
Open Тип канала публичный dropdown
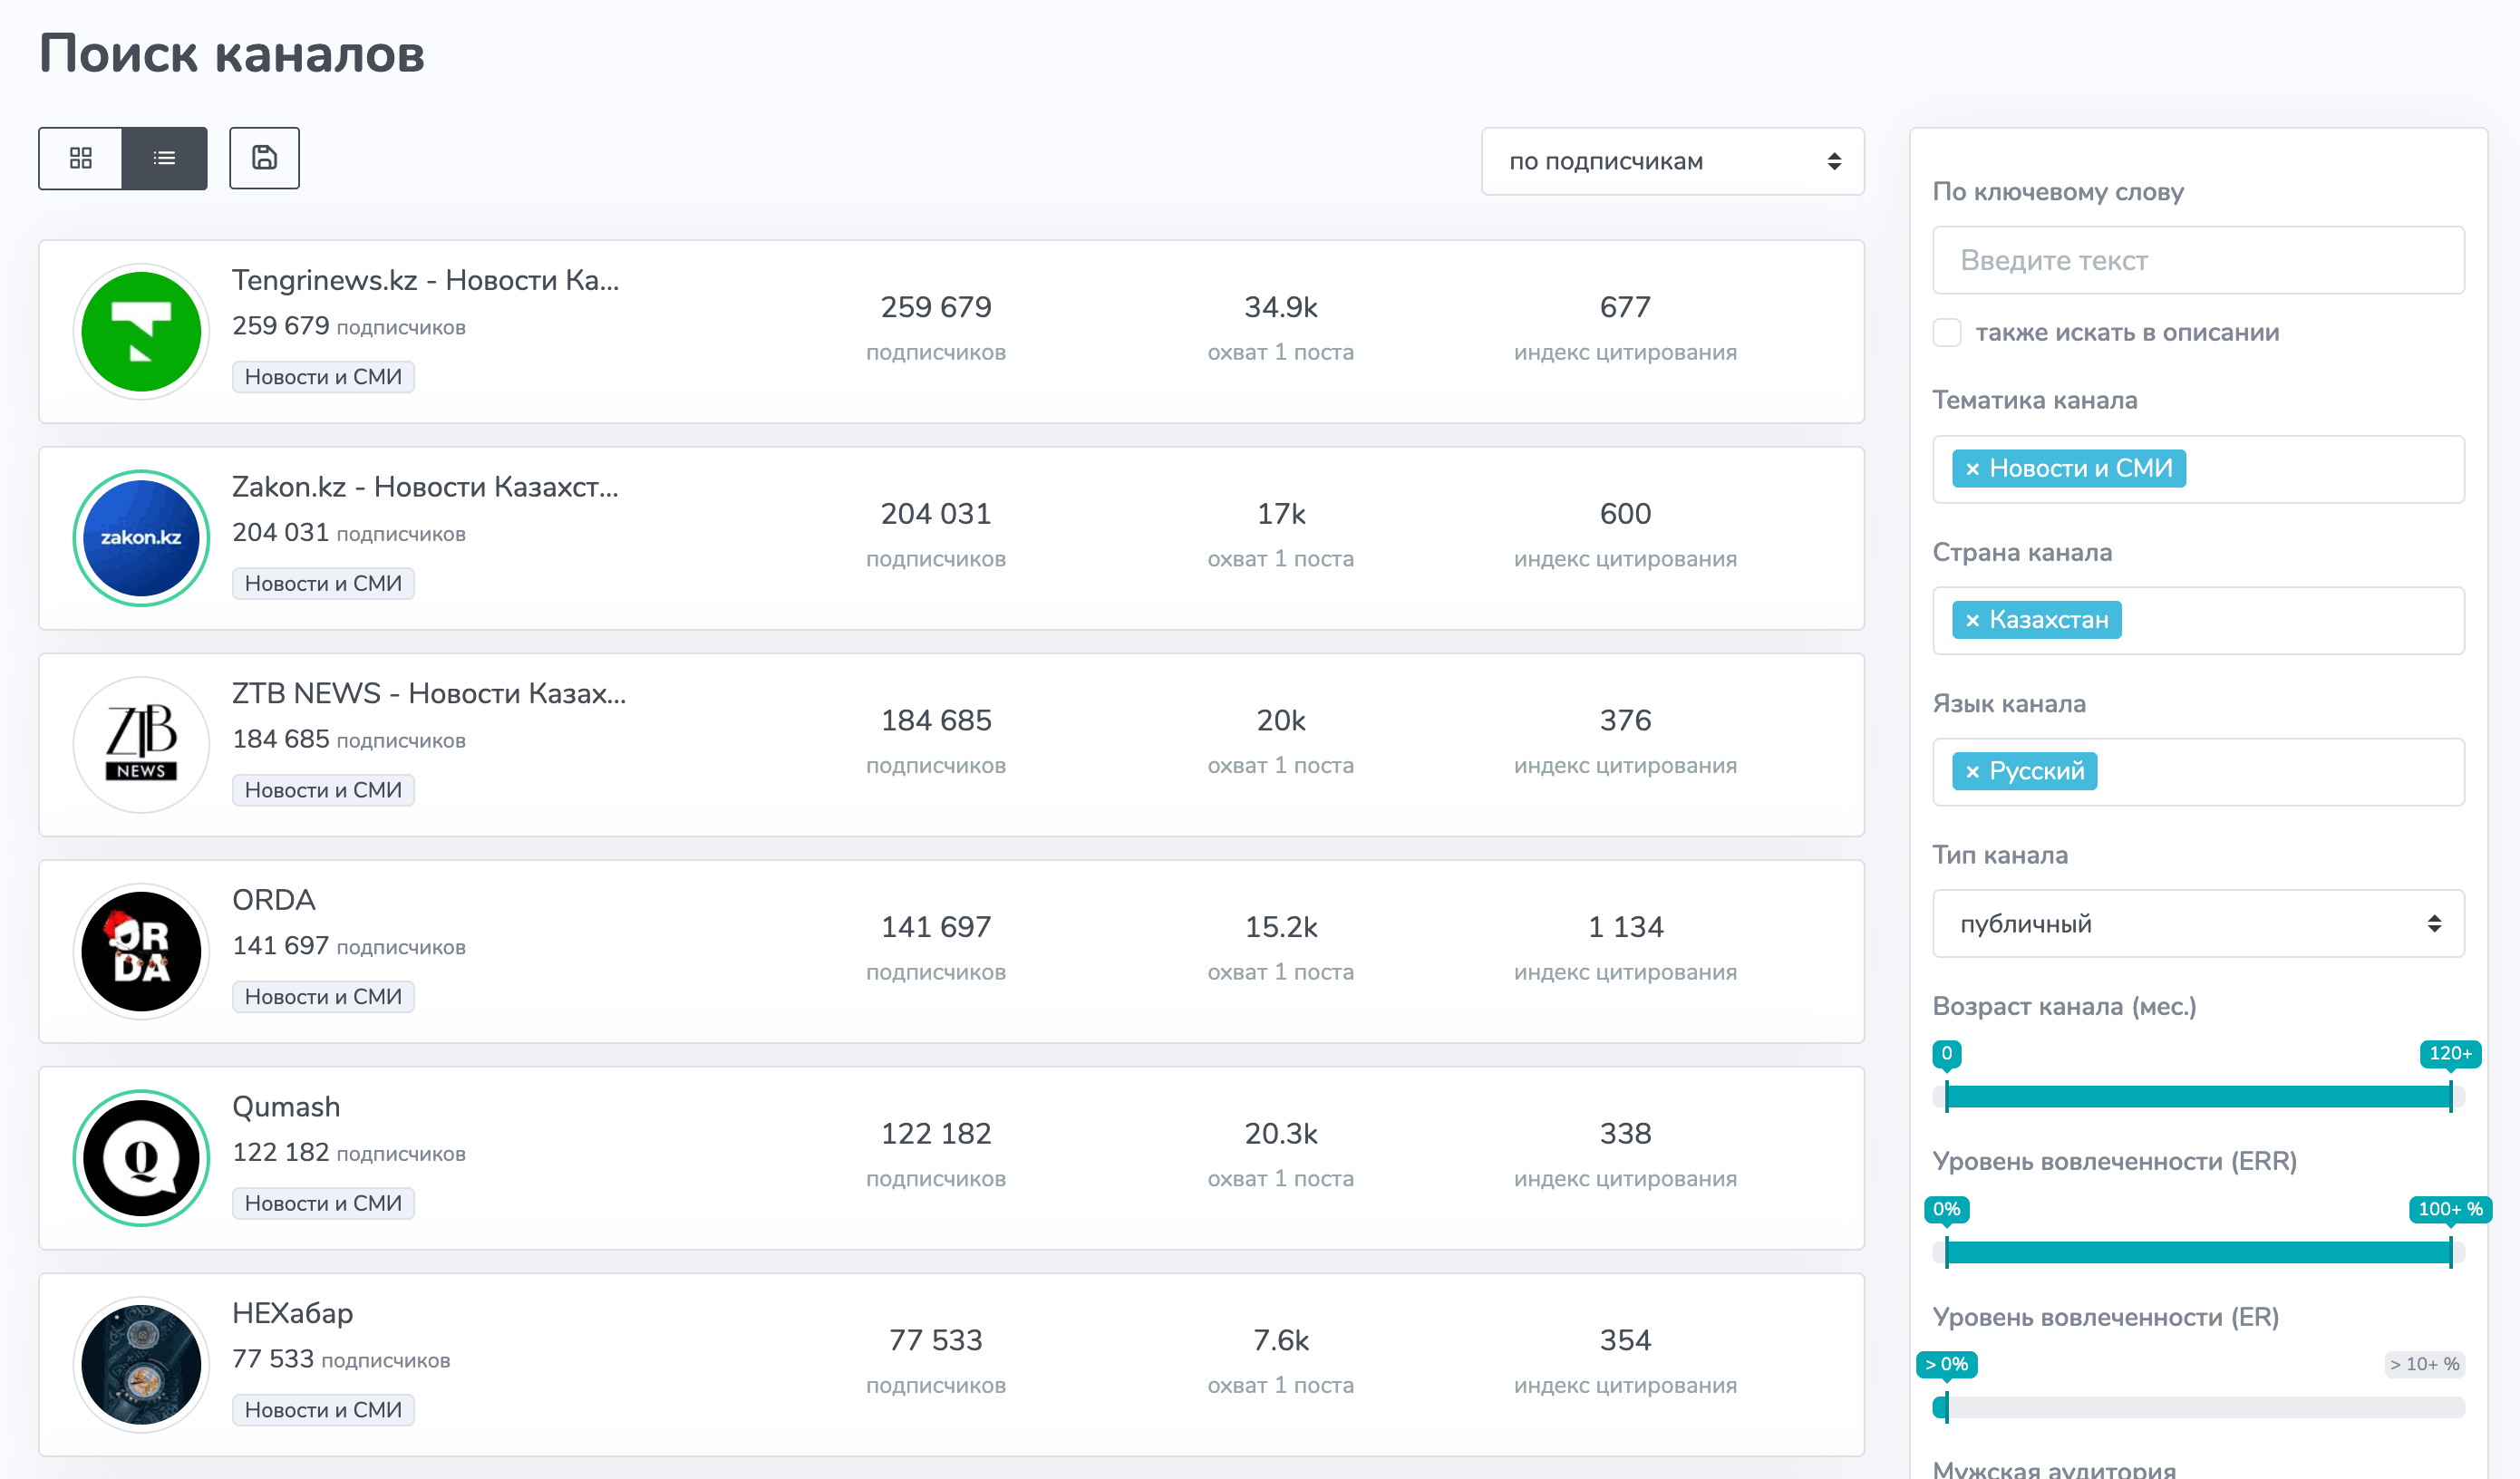[x=2198, y=924]
